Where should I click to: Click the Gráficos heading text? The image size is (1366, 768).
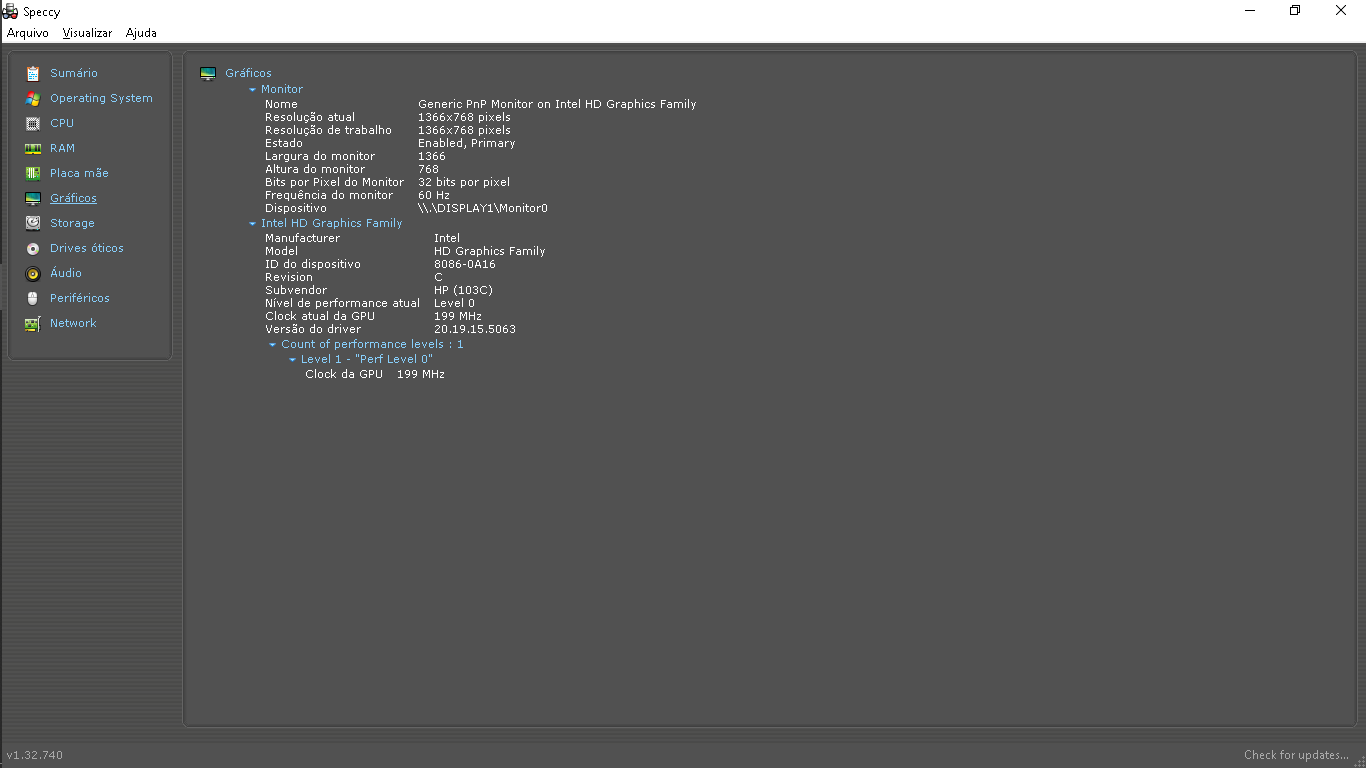coord(248,73)
